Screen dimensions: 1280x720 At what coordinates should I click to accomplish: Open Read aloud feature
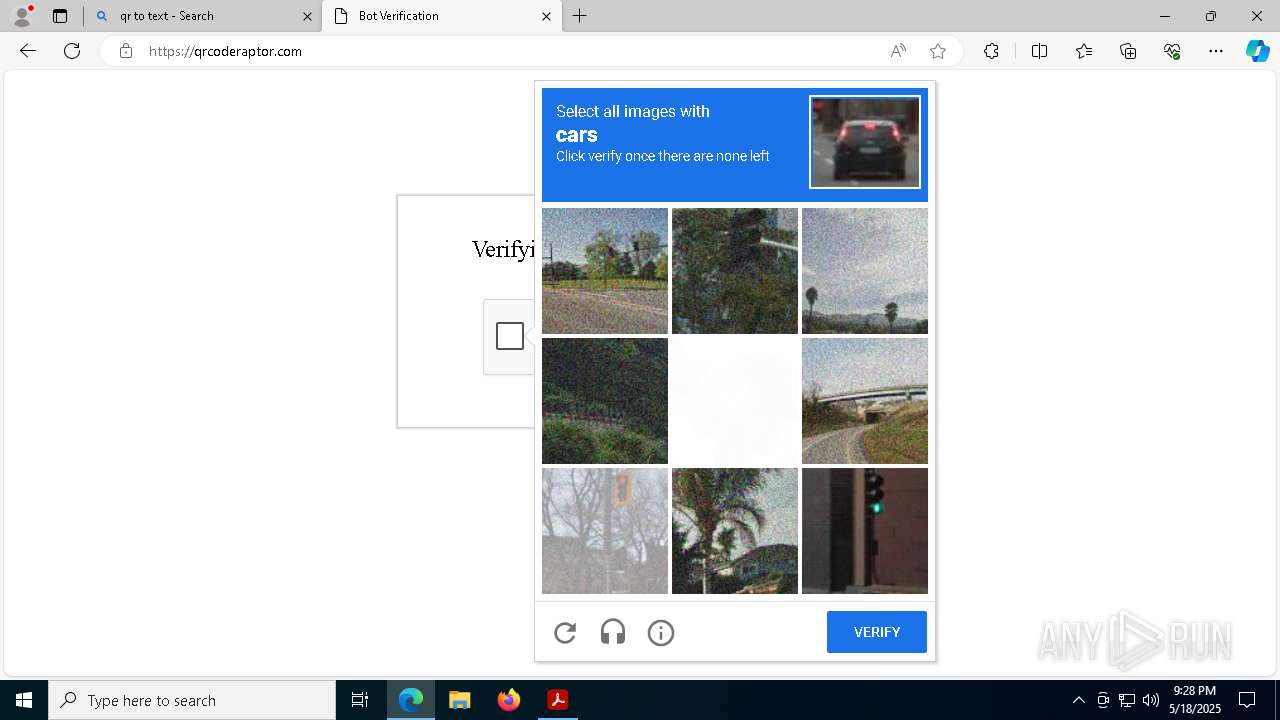[898, 51]
